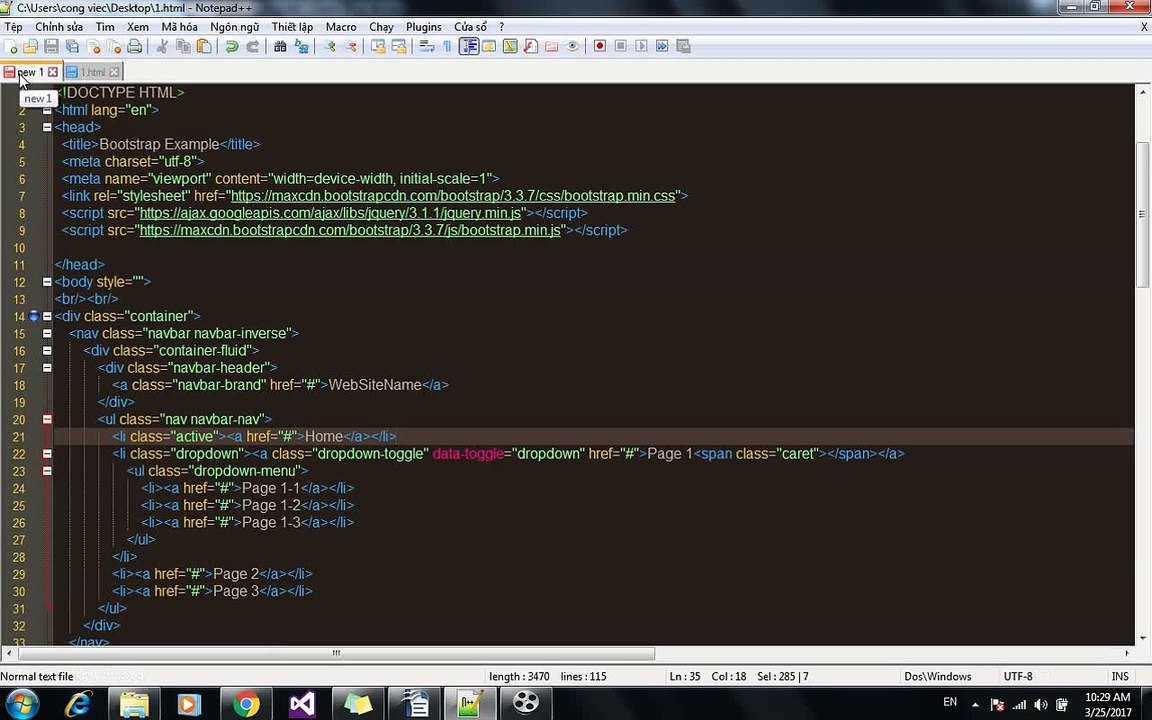Open Google Chrome from the taskbar
The width and height of the screenshot is (1152, 720).
tap(246, 704)
